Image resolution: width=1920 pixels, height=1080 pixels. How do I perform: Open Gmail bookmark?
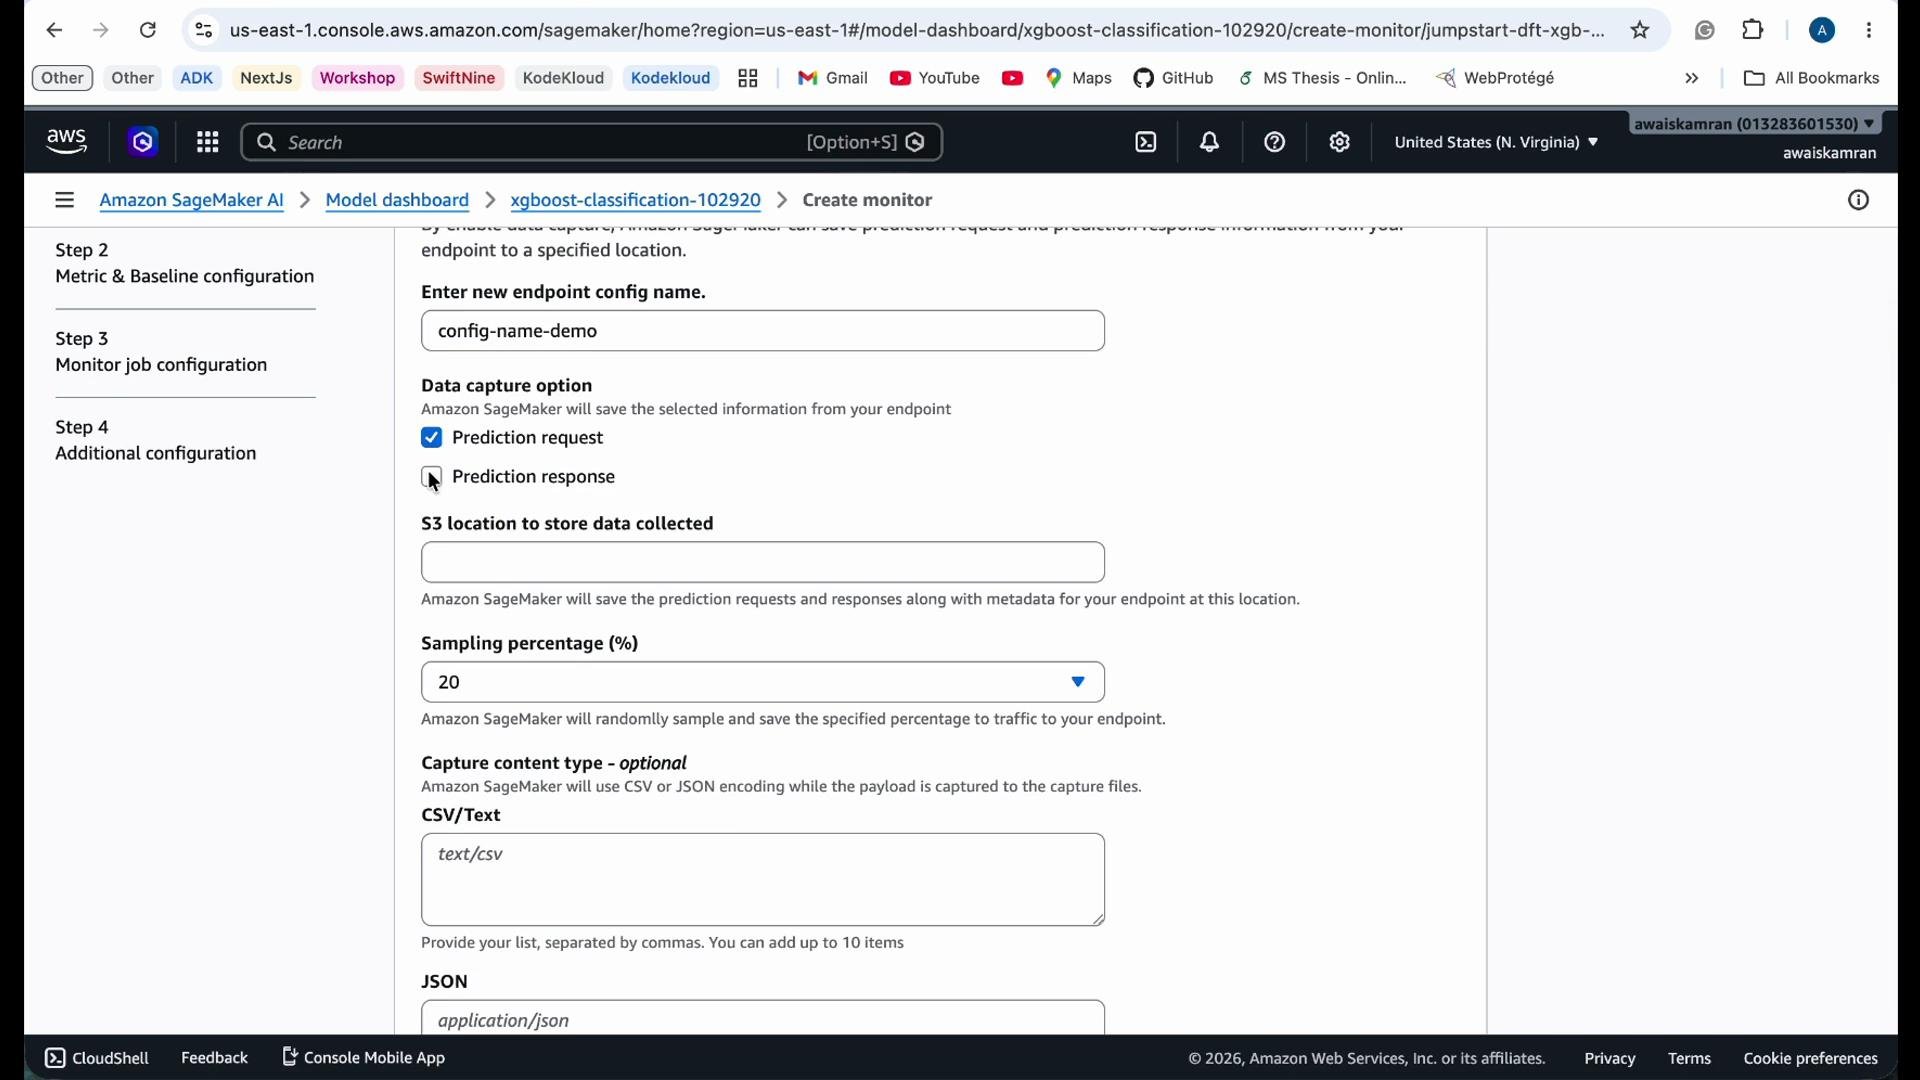(833, 79)
